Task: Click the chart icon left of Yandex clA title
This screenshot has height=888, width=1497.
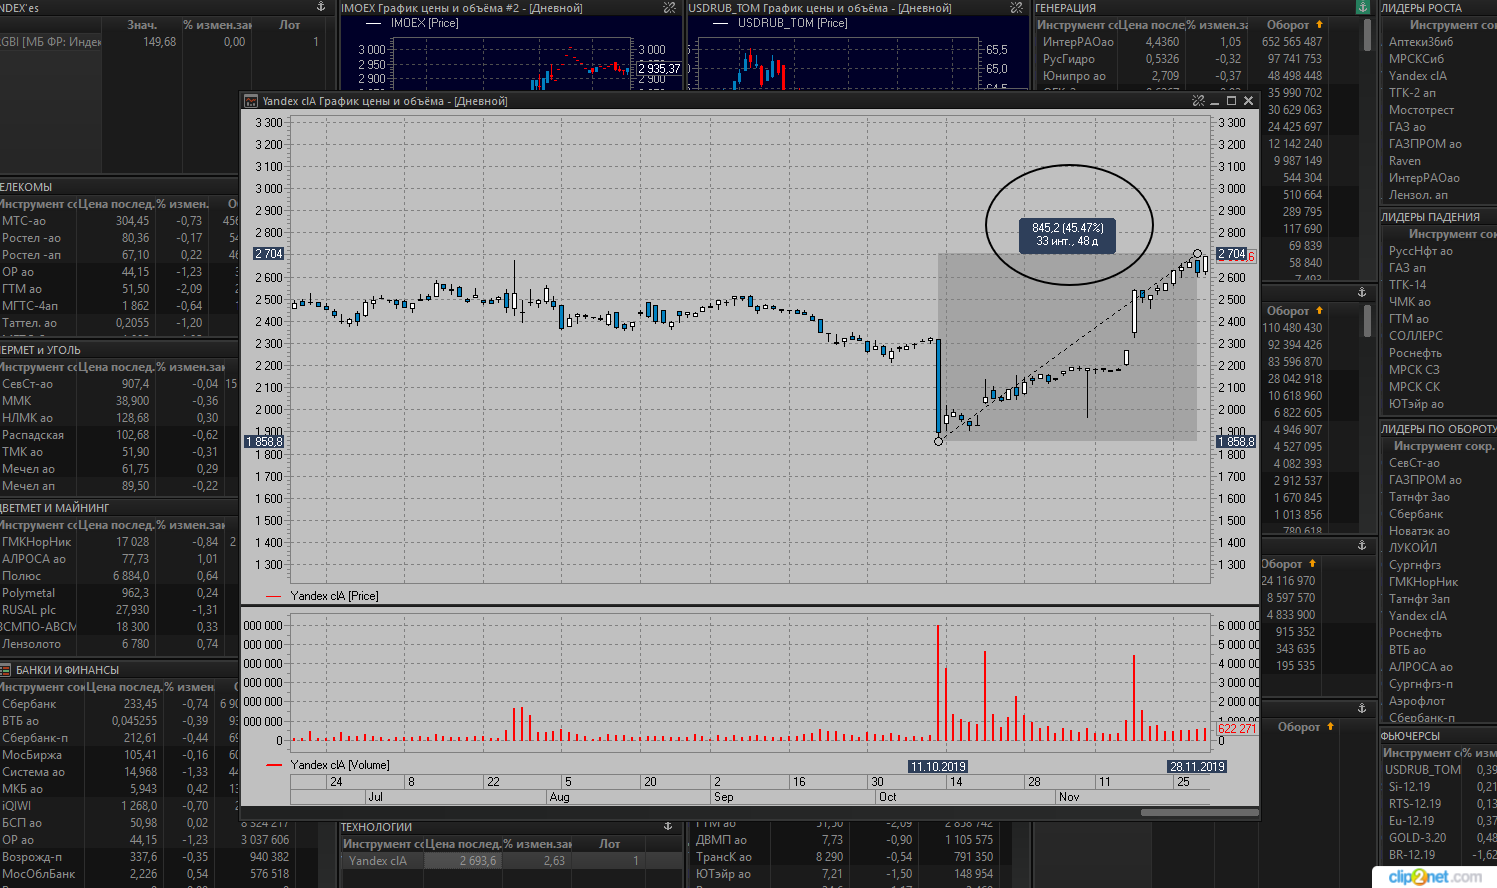Action: pos(251,101)
